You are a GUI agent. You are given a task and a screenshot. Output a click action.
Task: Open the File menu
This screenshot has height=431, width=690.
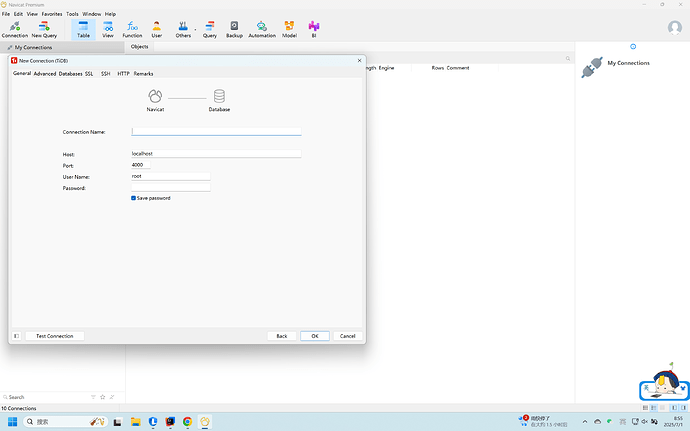coord(6,14)
